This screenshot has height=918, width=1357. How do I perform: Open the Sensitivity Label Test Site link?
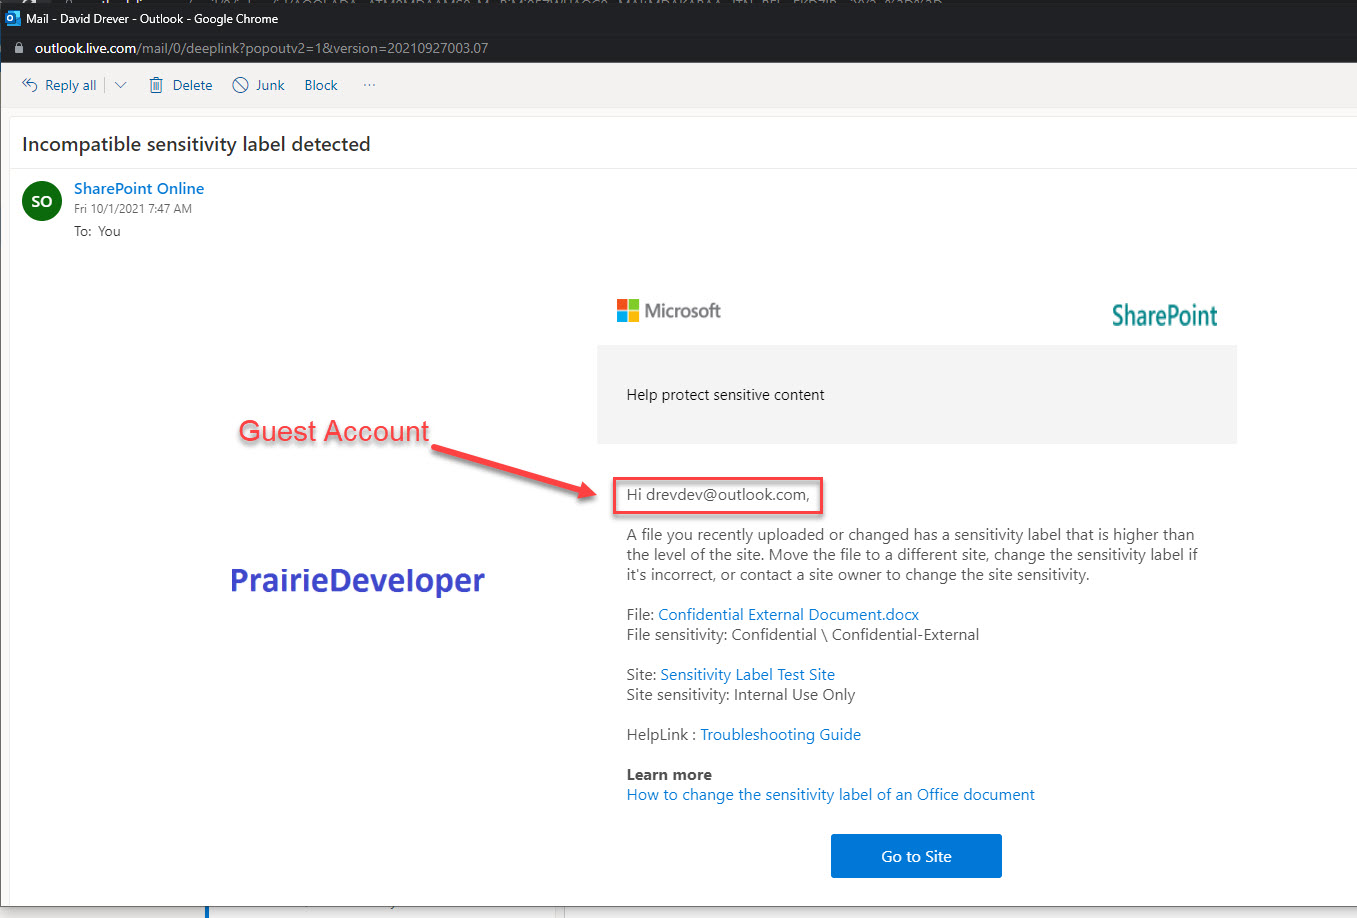tap(747, 674)
